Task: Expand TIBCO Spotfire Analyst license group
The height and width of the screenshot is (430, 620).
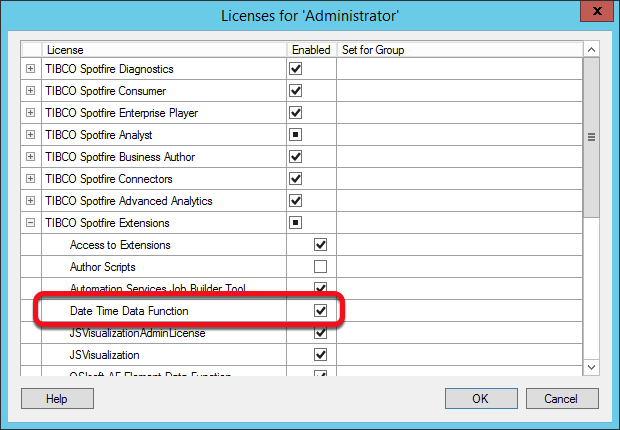Action: tap(30, 135)
